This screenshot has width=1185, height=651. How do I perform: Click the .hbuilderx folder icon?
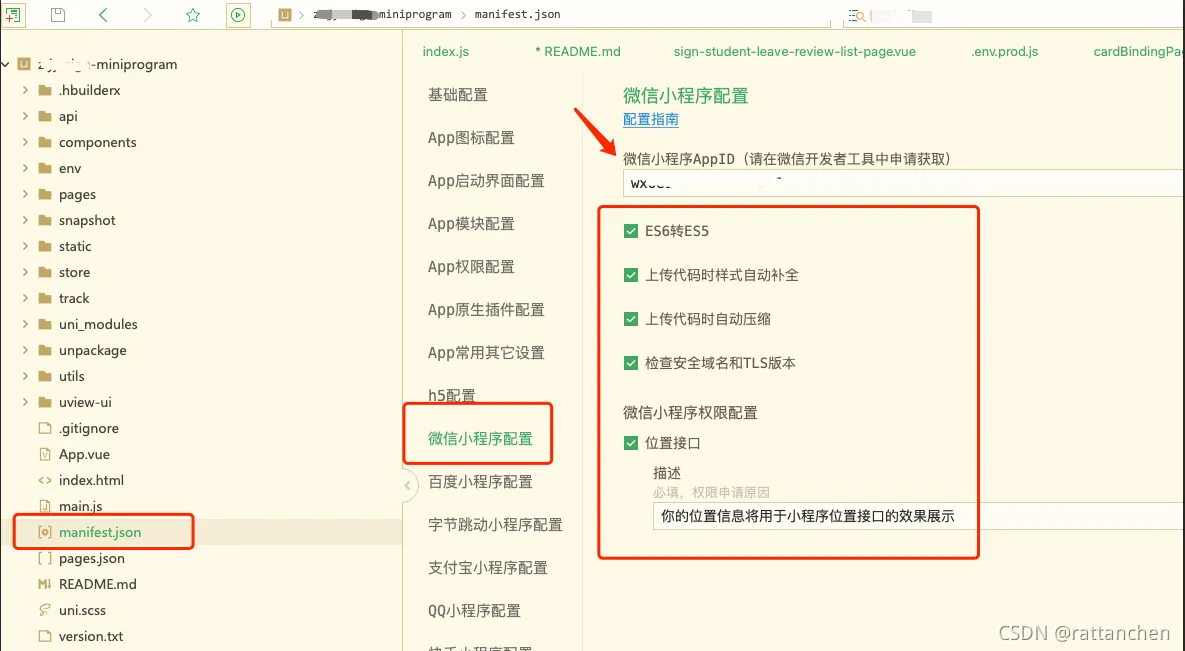pos(45,90)
